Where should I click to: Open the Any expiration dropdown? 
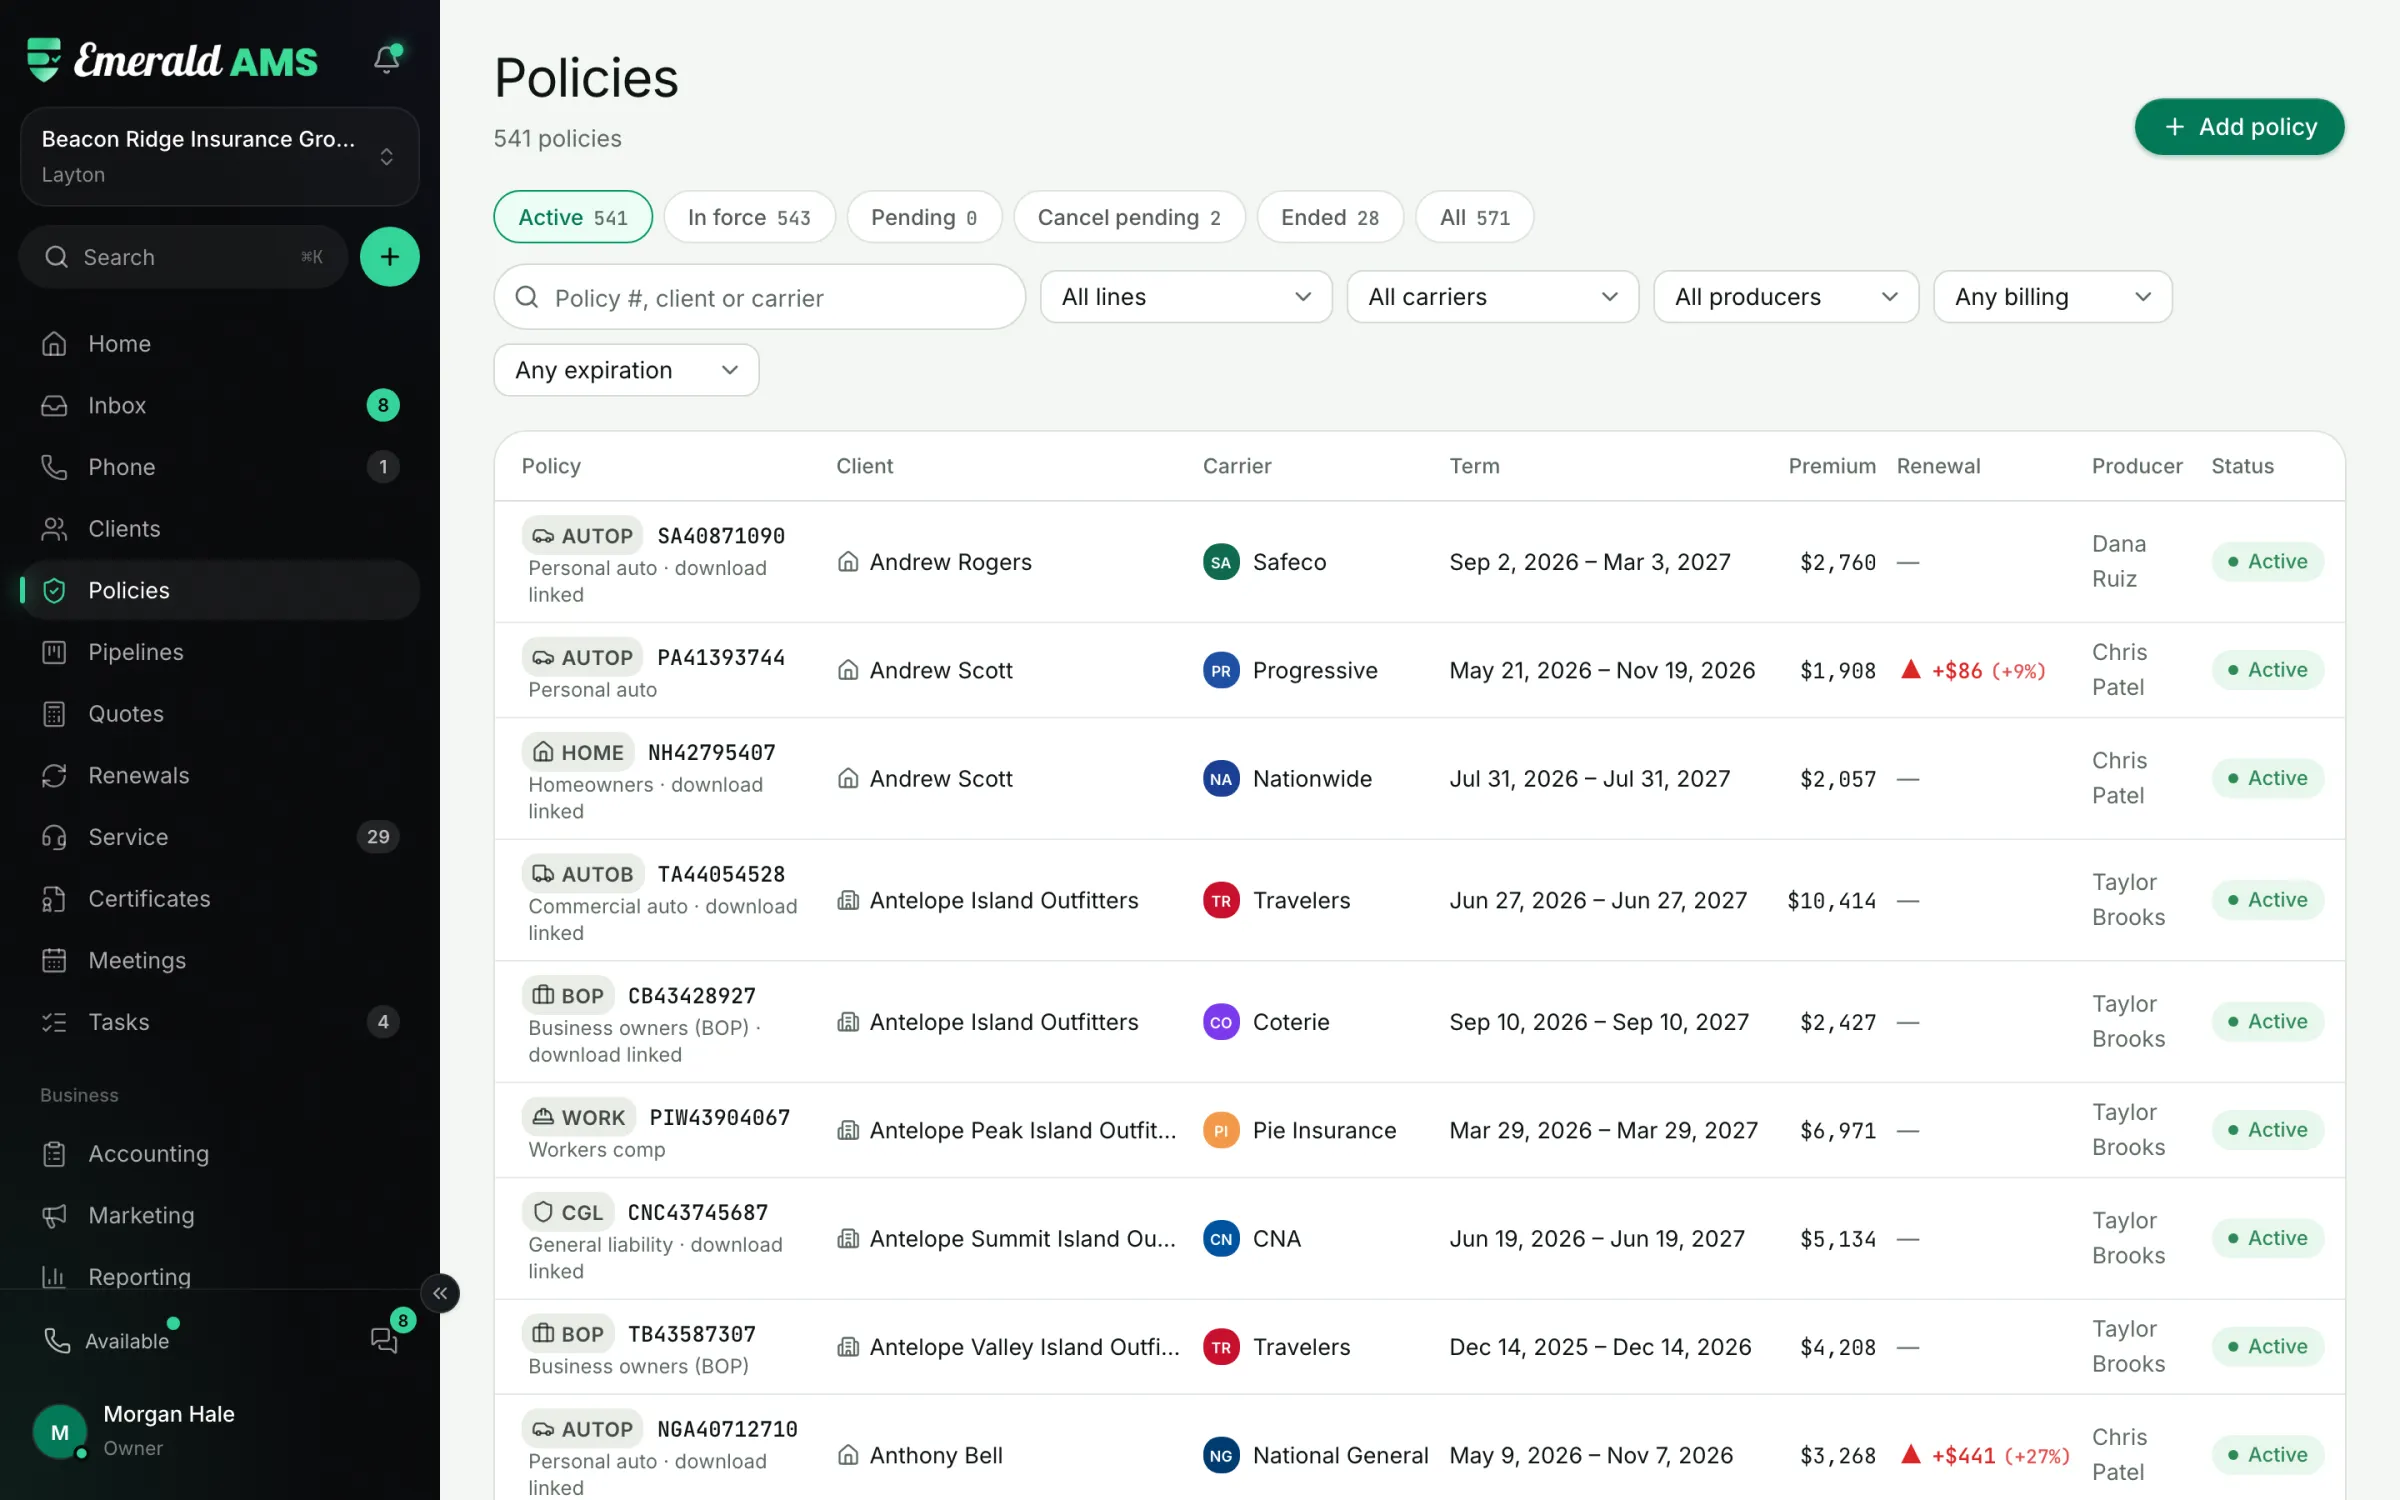pos(626,370)
